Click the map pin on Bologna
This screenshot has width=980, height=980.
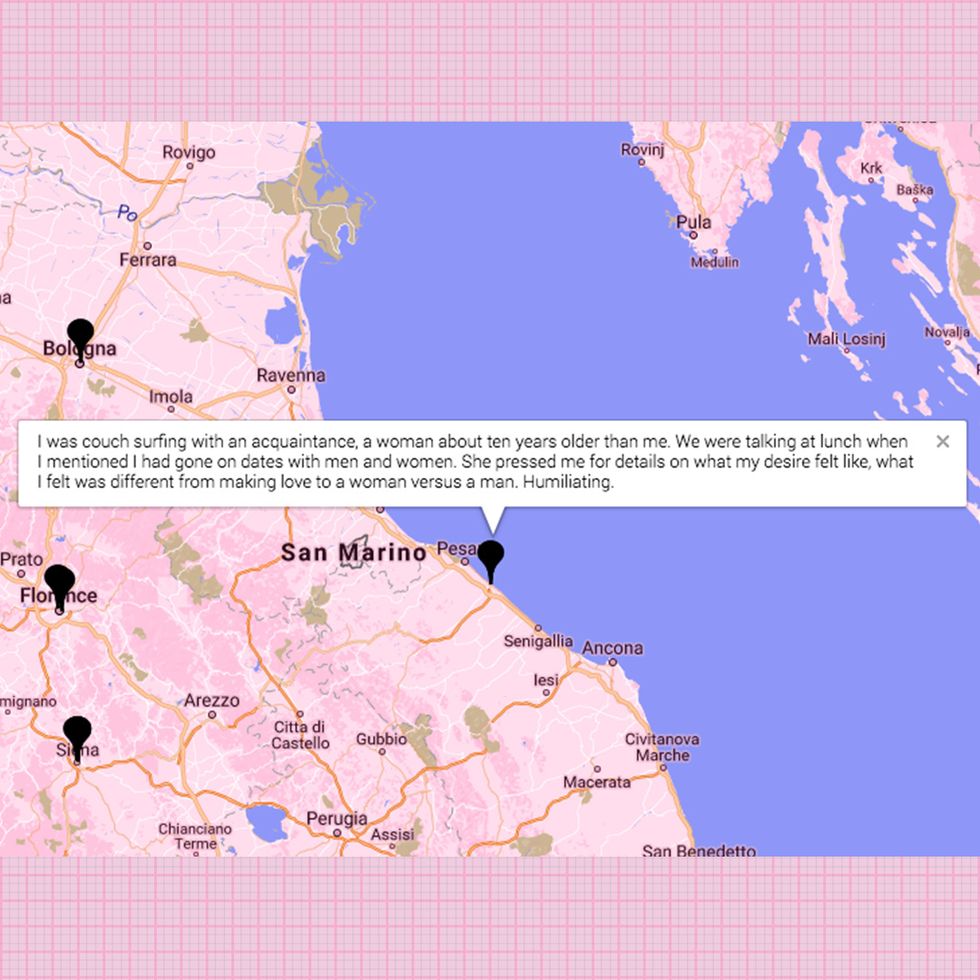pos(80,336)
